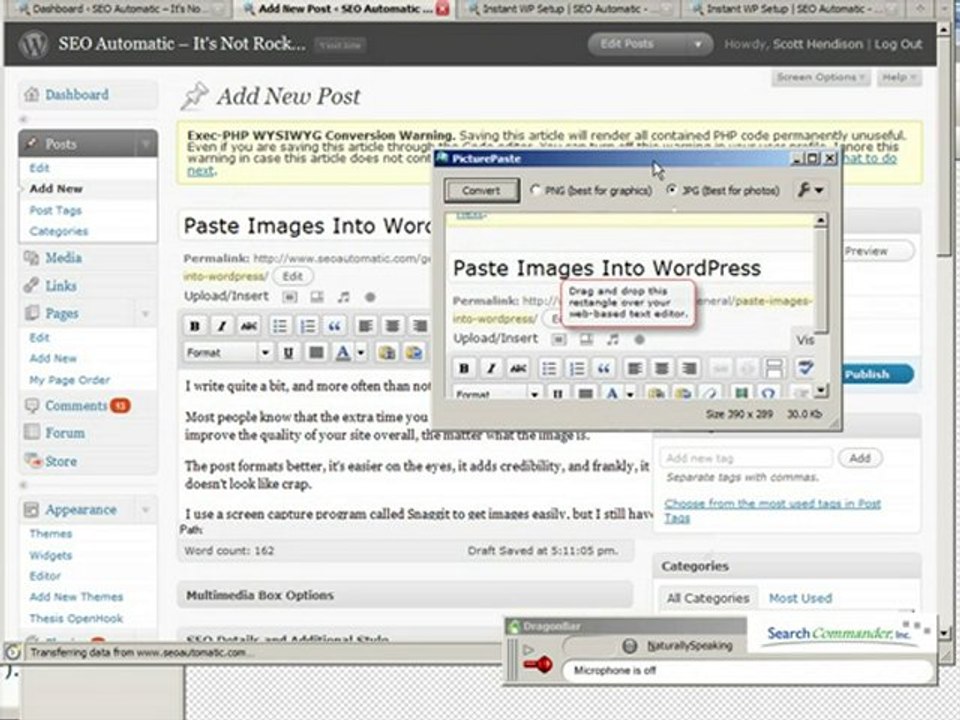Insert bulleted list in main editor toolbar

[x=279, y=326]
